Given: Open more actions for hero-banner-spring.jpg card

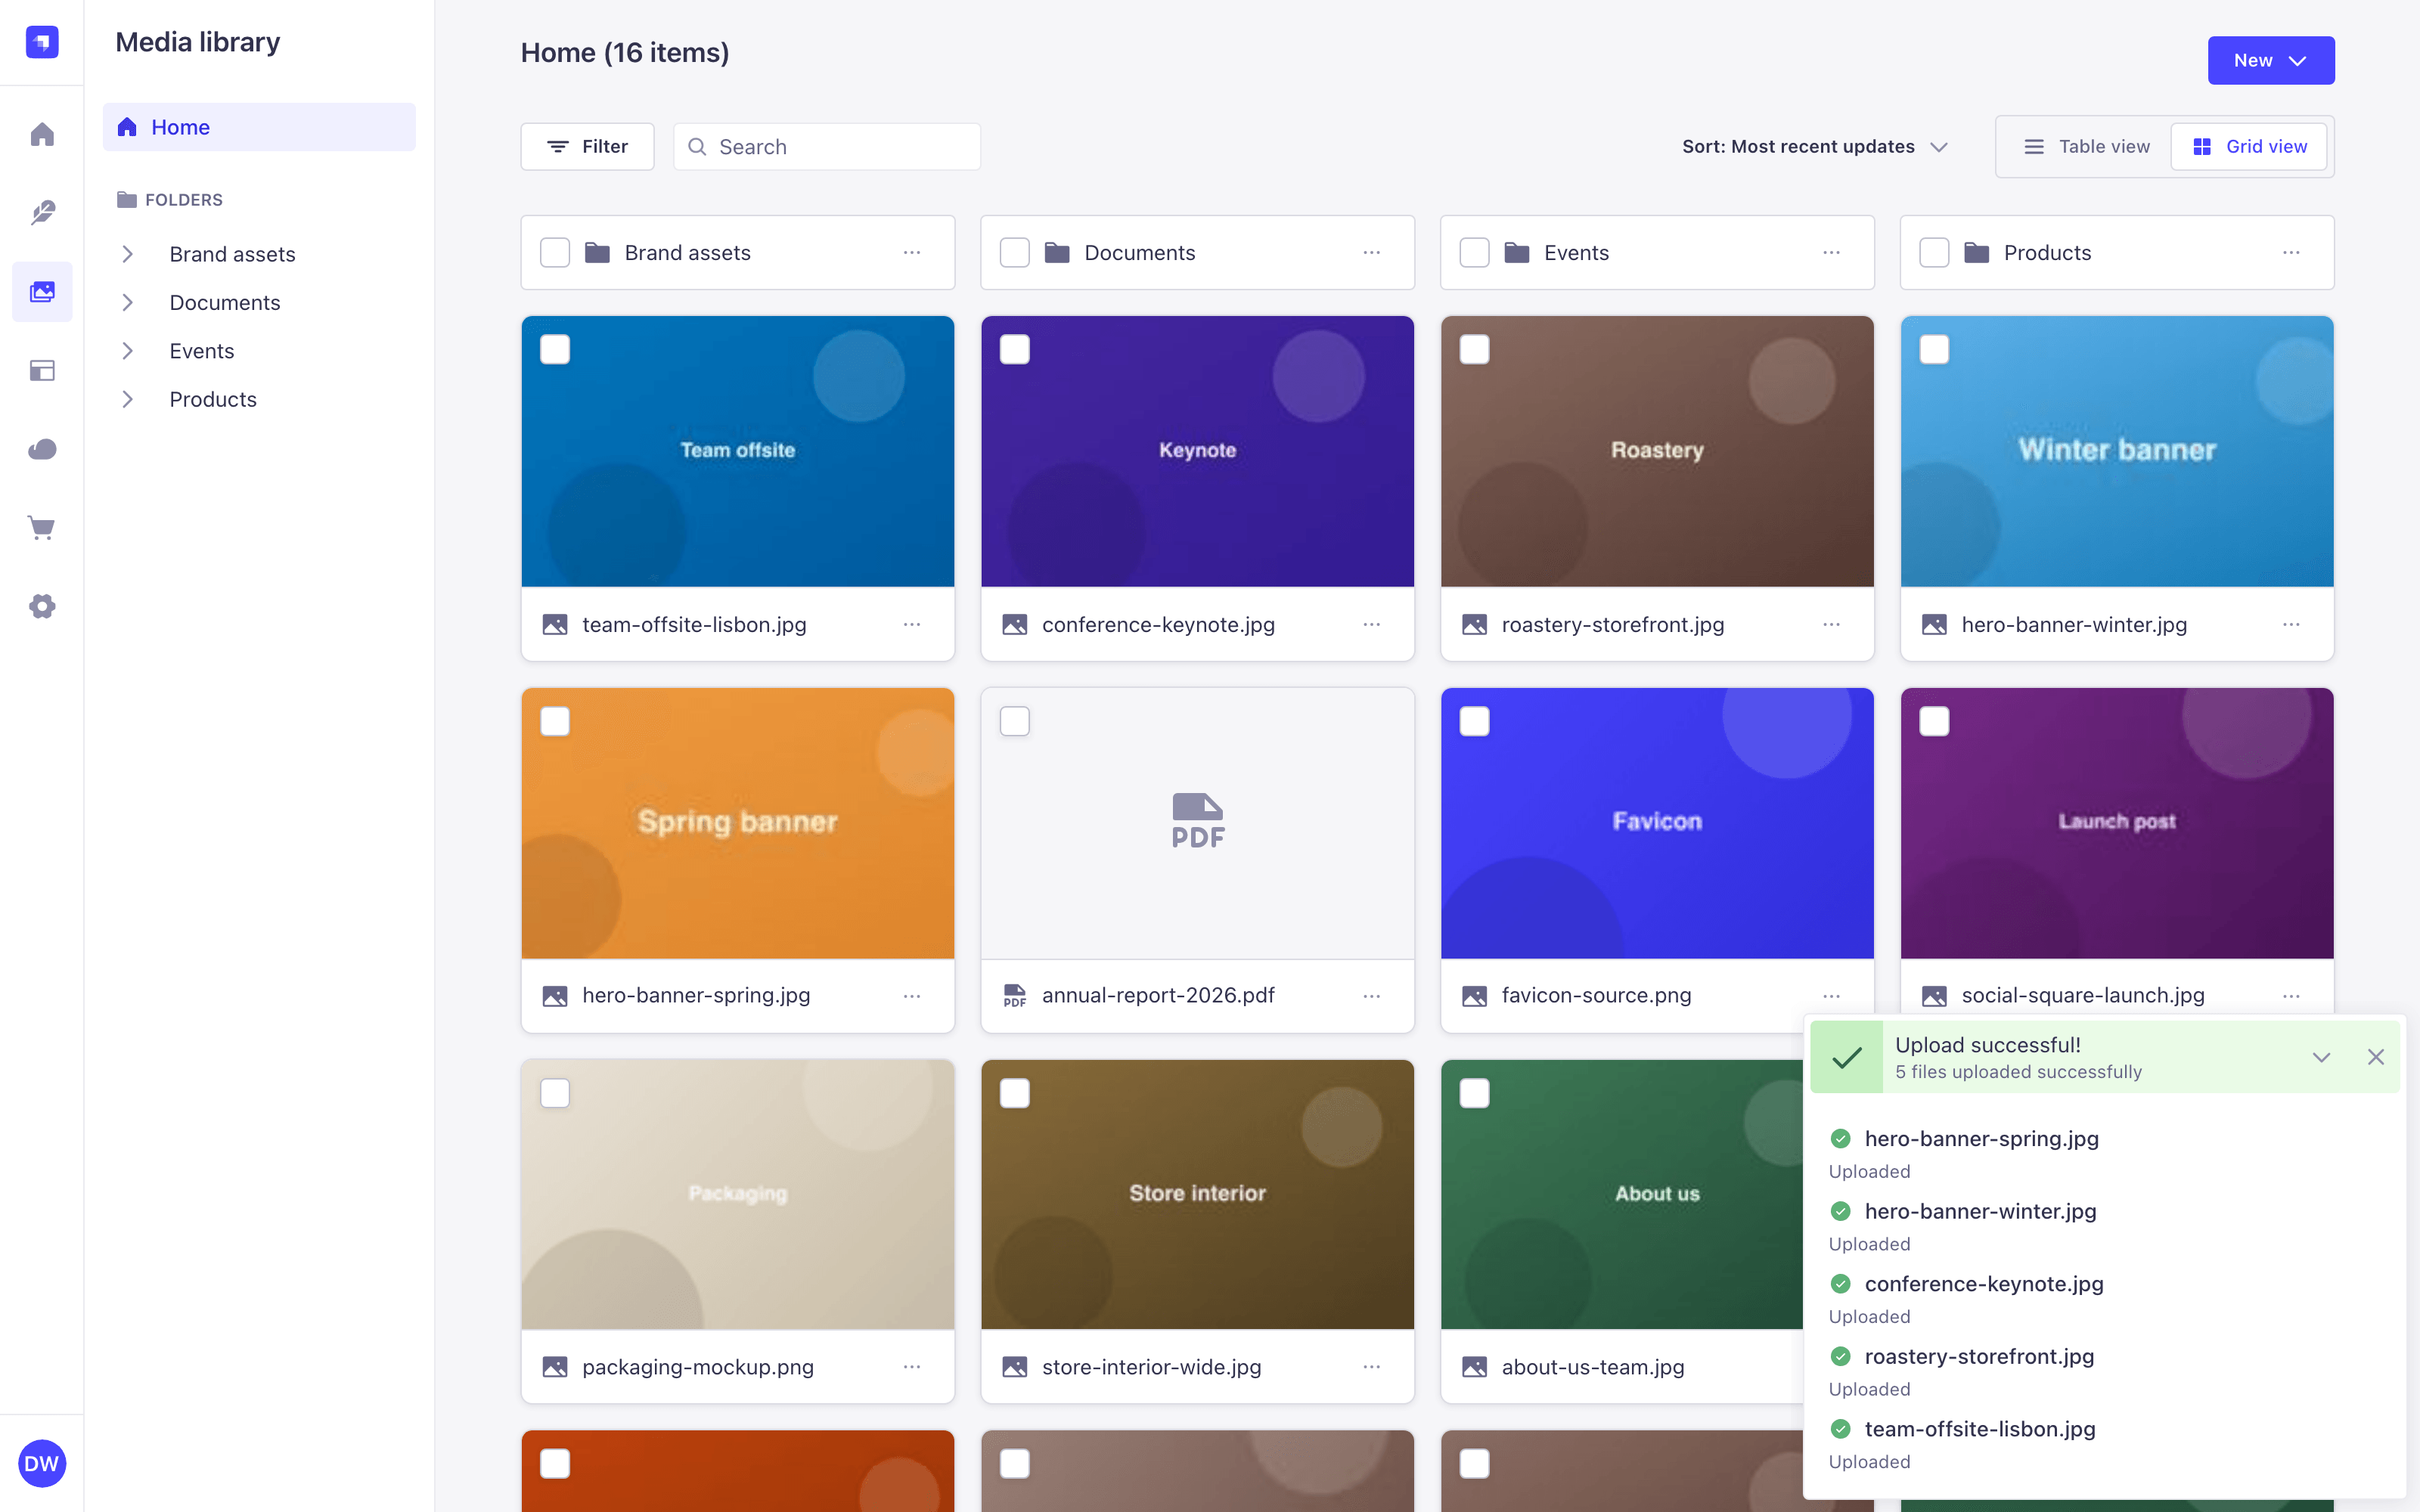Looking at the screenshot, I should click(x=912, y=996).
